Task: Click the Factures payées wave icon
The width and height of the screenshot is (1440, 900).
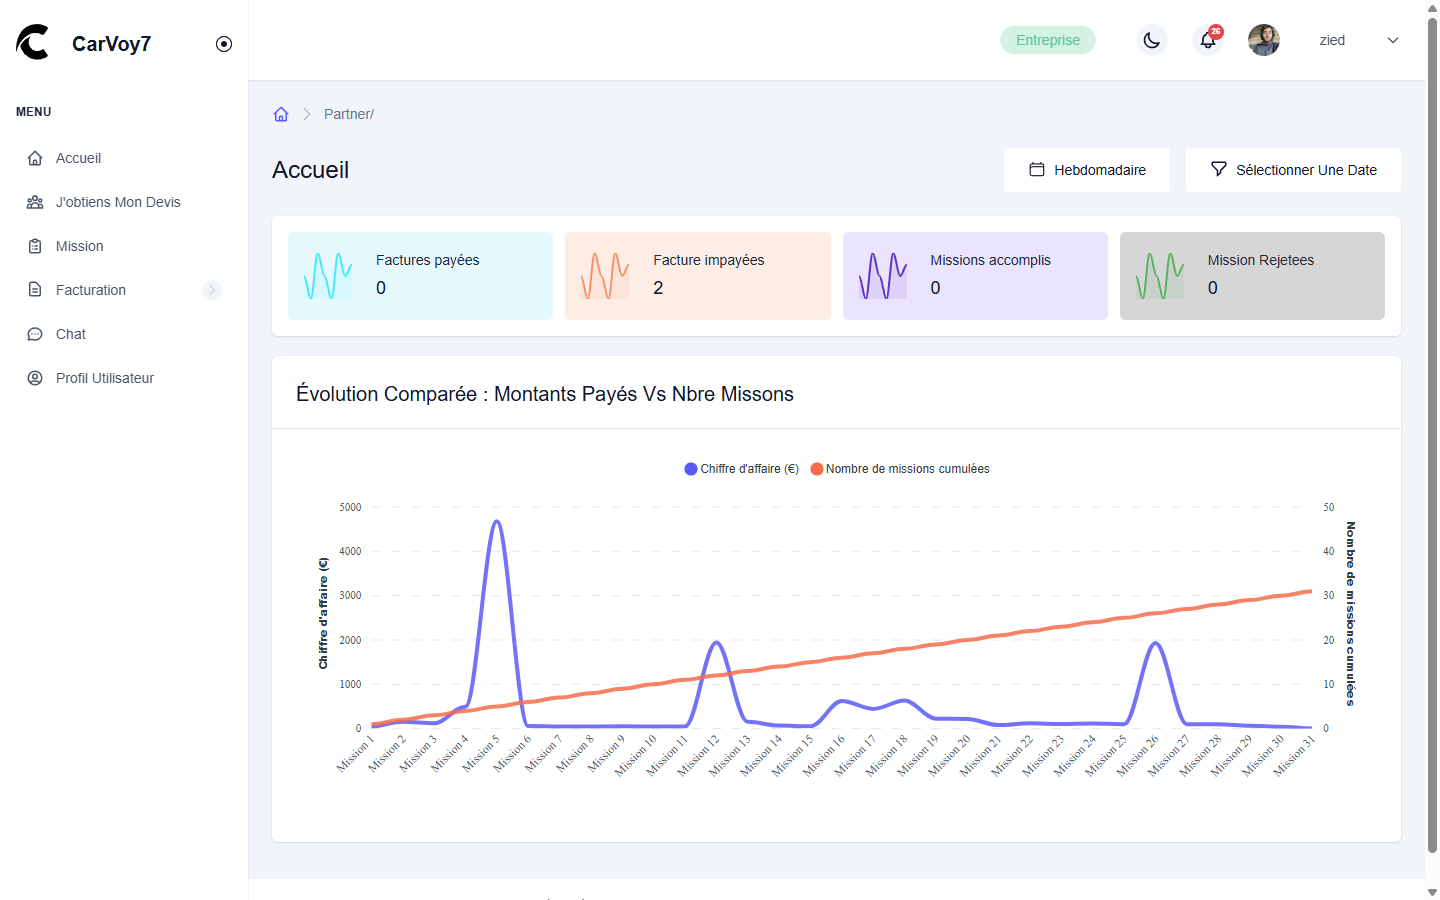Action: point(328,276)
